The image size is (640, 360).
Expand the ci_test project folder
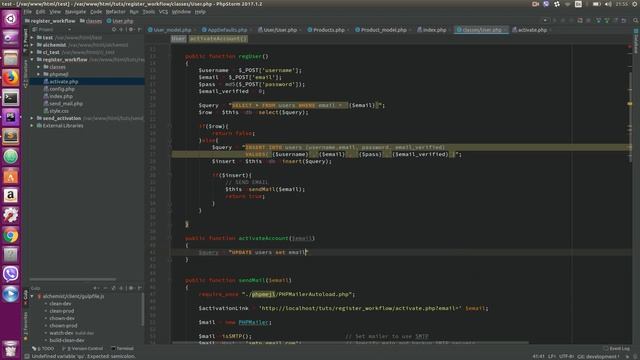coord(32,52)
